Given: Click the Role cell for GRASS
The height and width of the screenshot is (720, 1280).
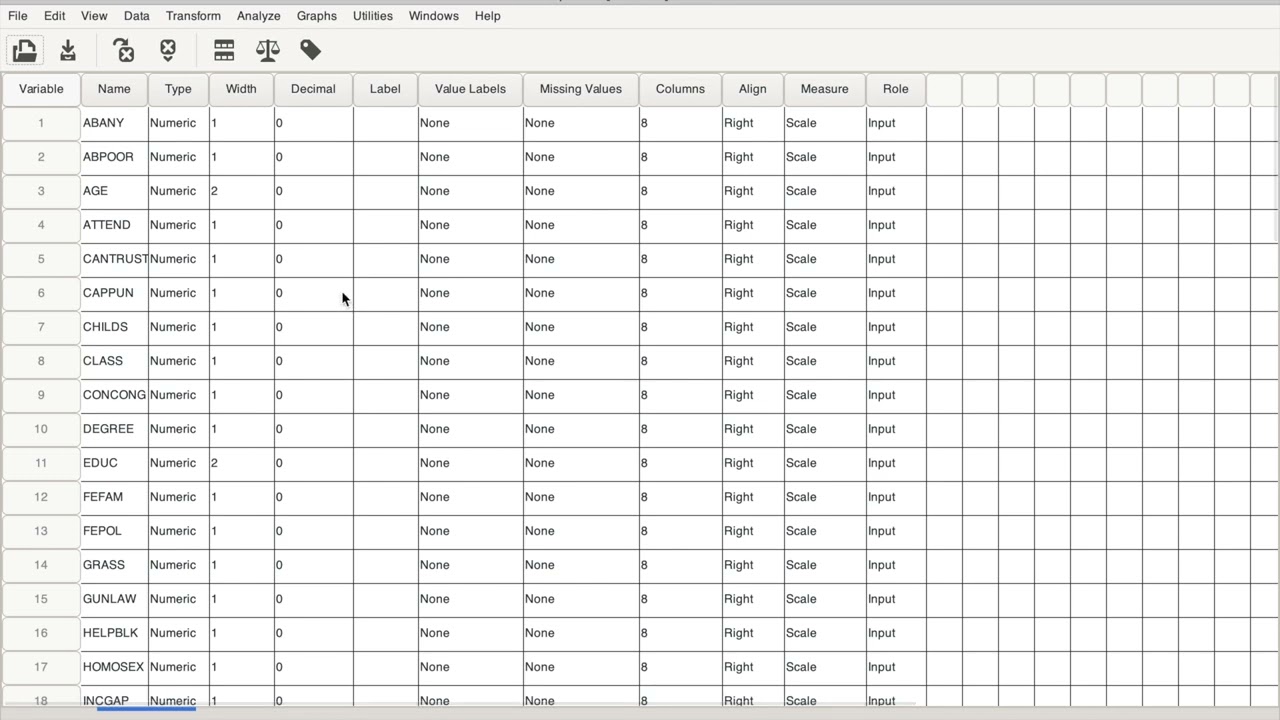Looking at the screenshot, I should click(896, 565).
